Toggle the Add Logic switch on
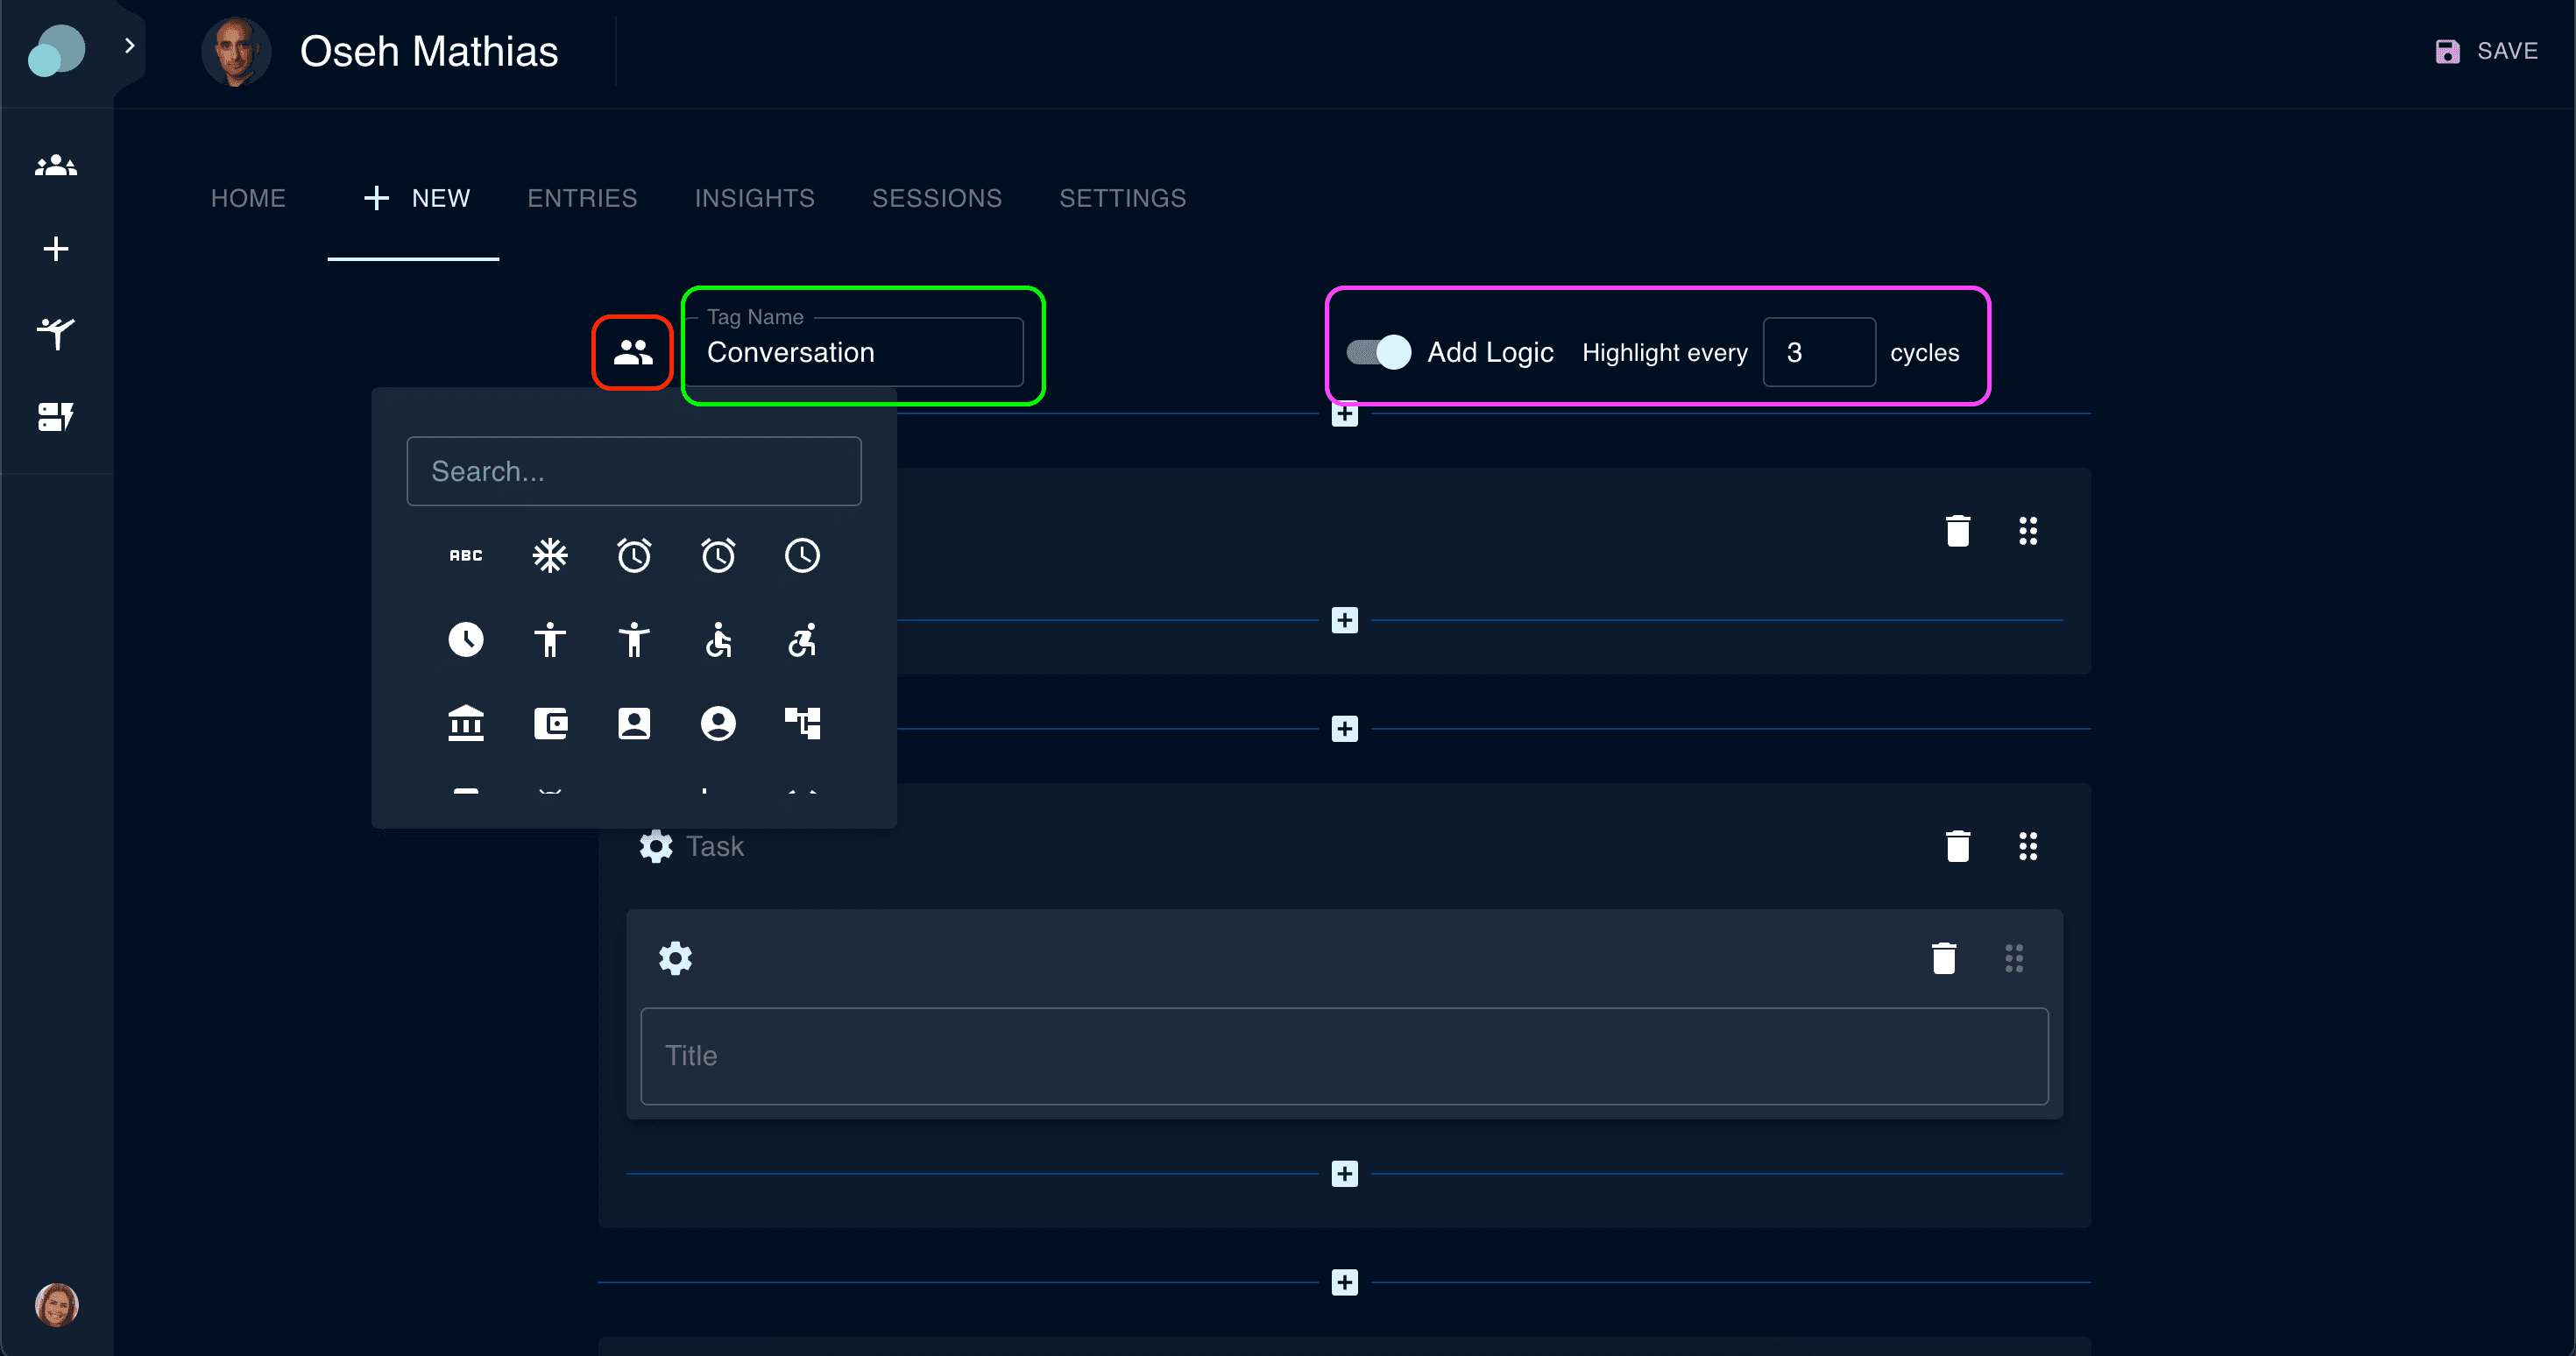The width and height of the screenshot is (2576, 1356). (1376, 353)
